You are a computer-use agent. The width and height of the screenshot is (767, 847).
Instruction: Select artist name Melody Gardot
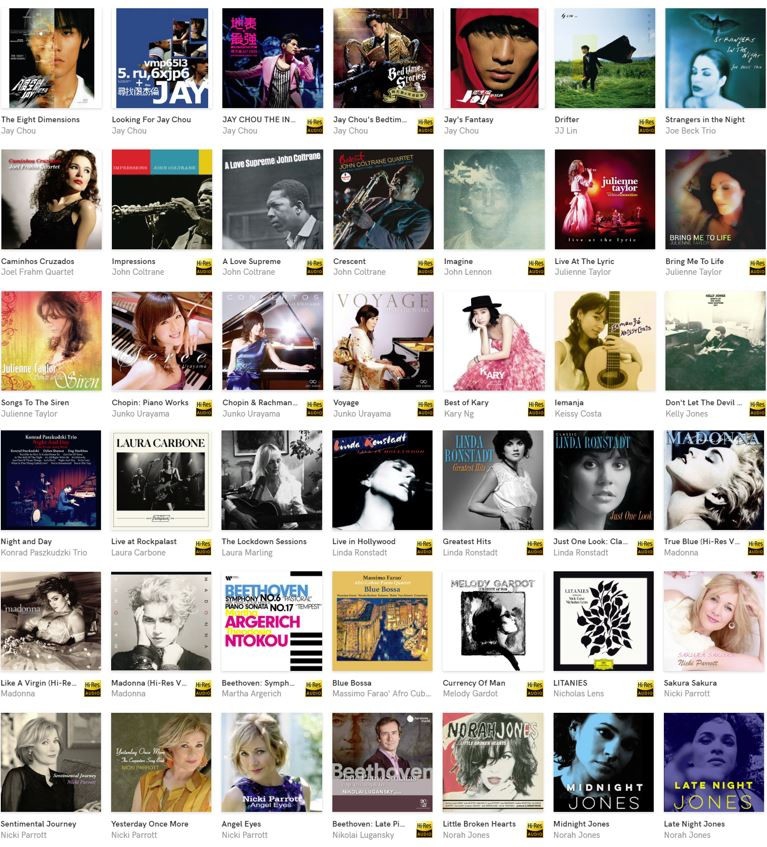(470, 694)
